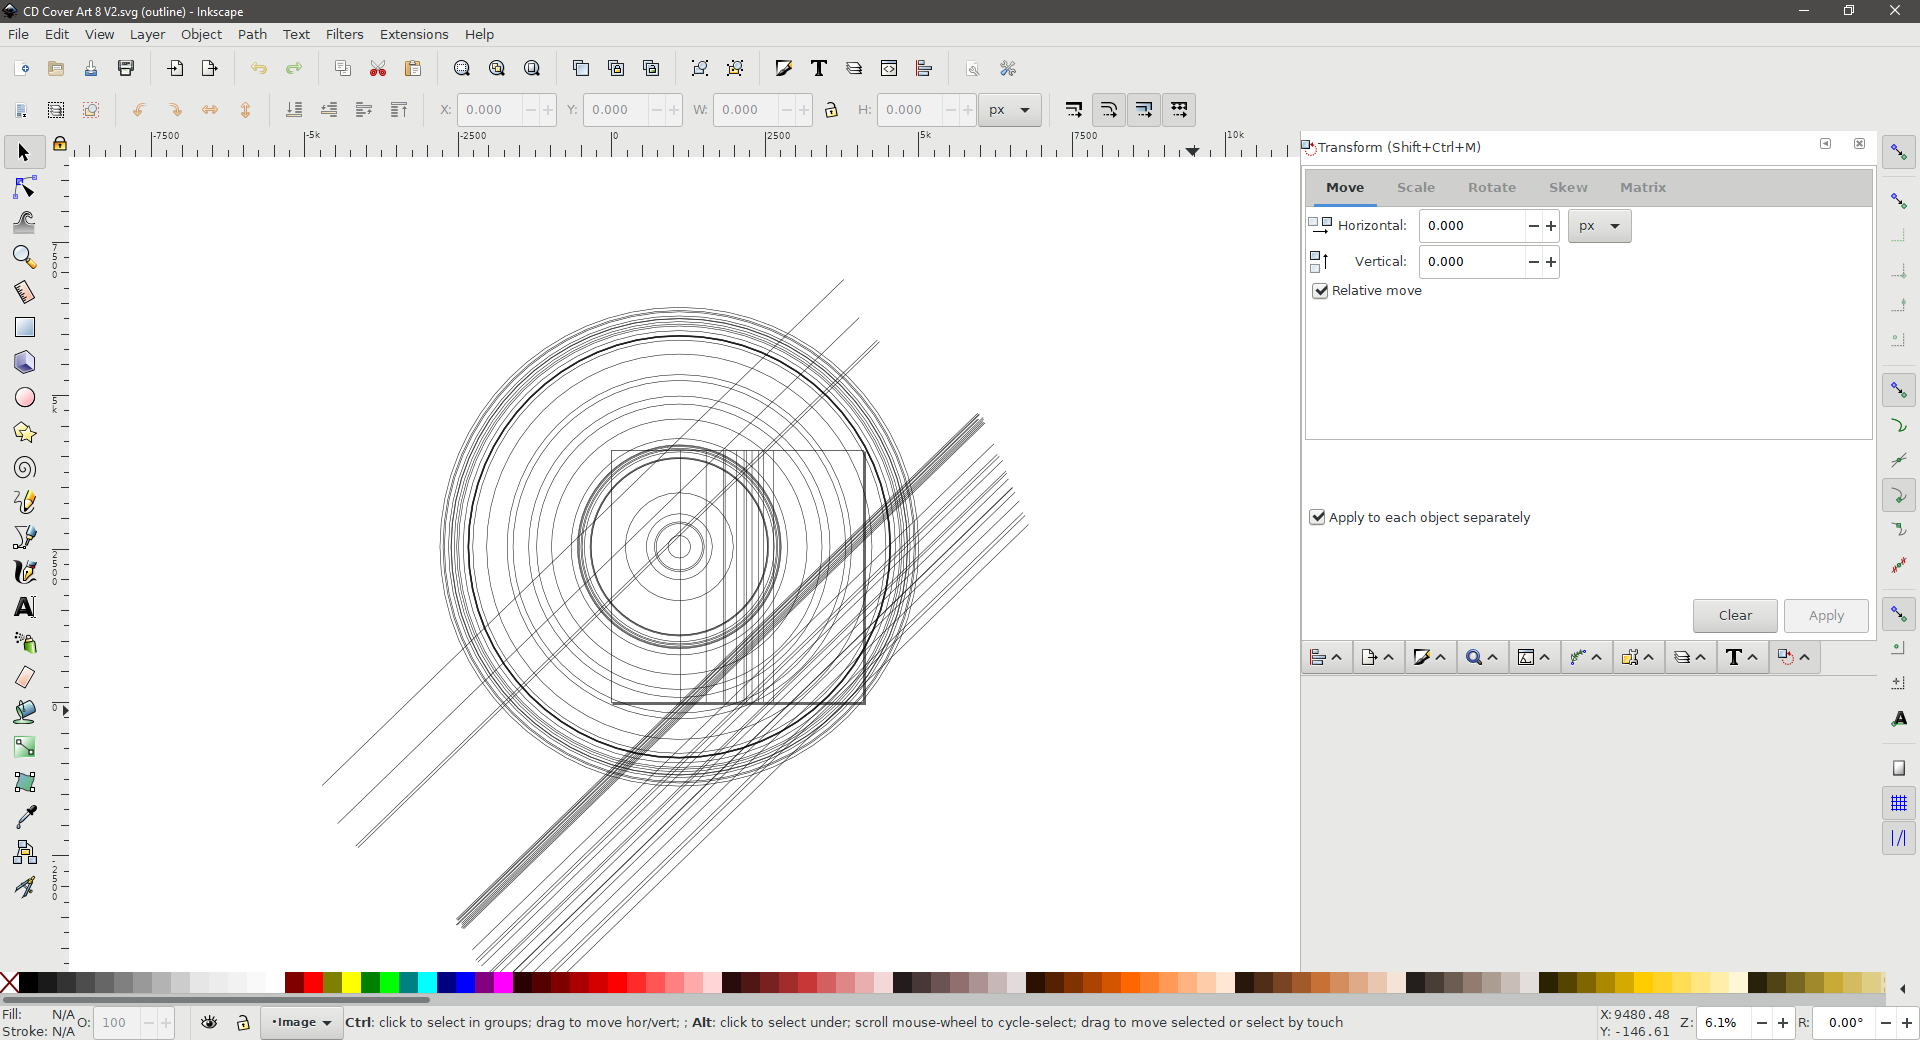Open the Text and Font dialog

(x=1735, y=657)
